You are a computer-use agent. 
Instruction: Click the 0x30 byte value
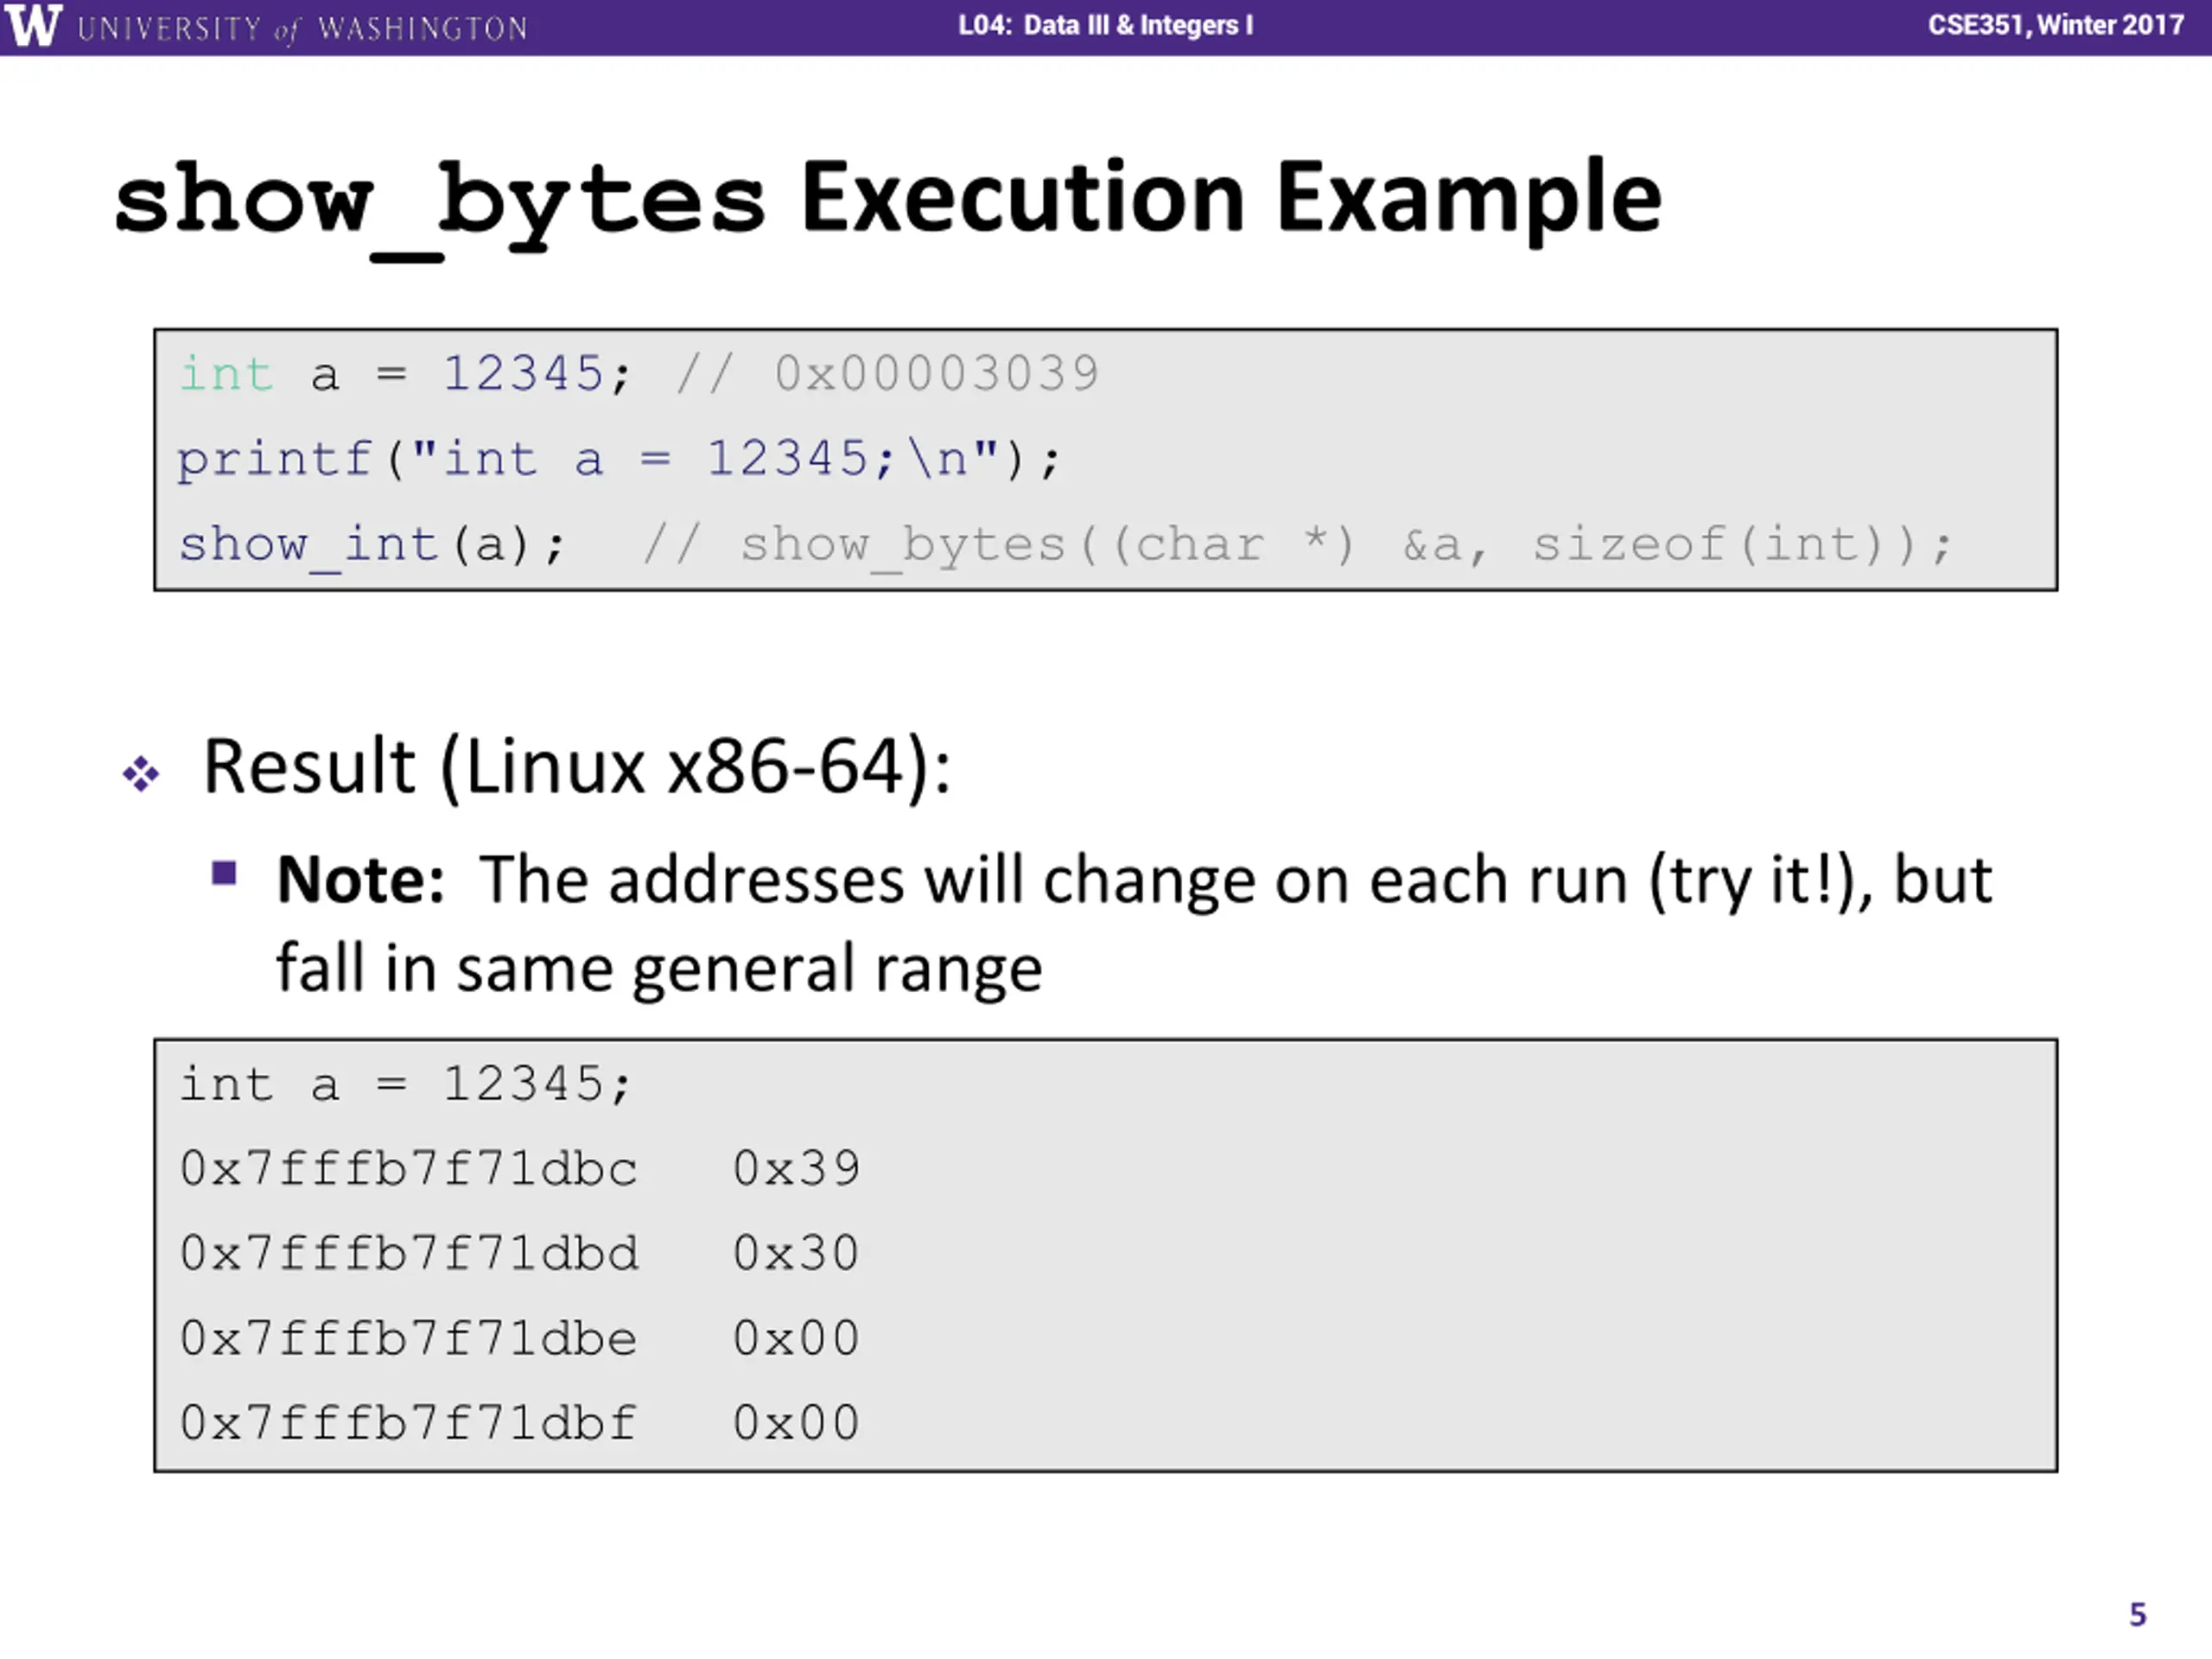click(x=796, y=1254)
